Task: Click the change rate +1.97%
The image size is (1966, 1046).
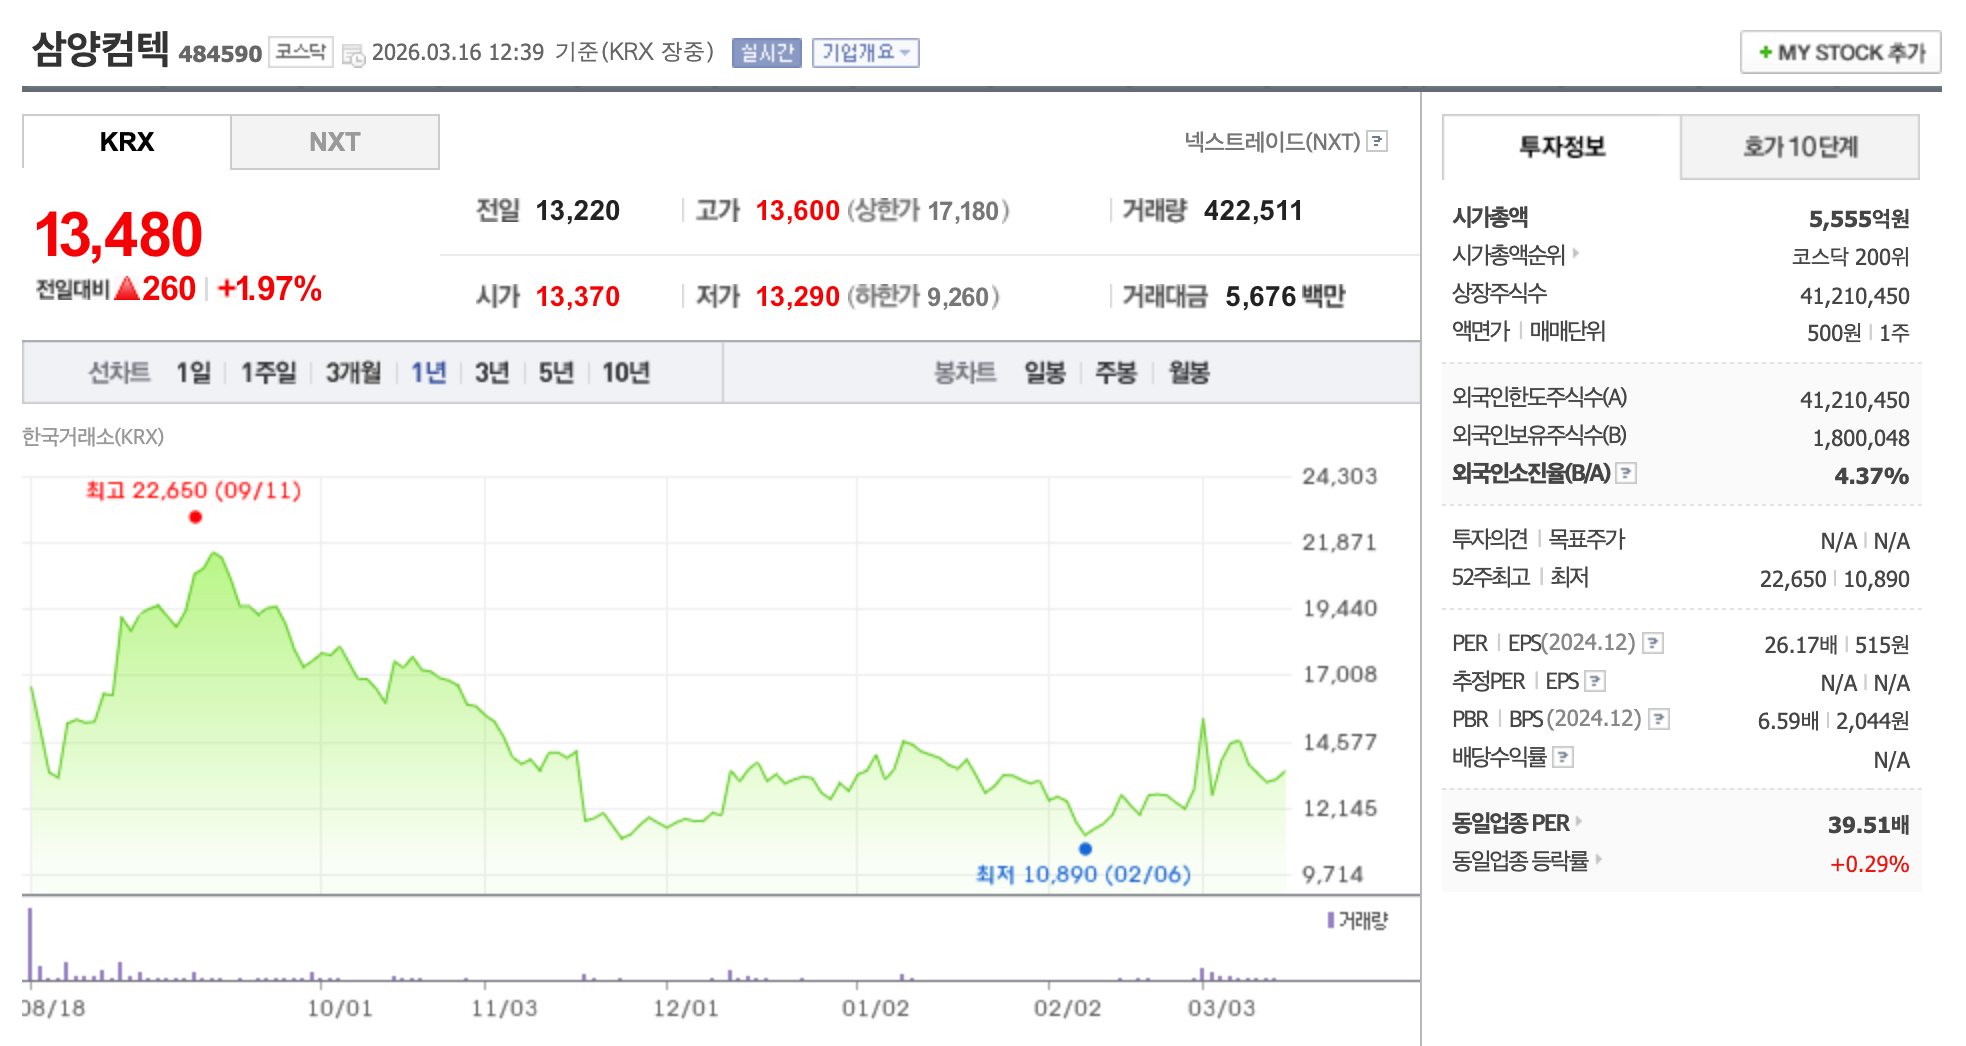Action: [270, 289]
